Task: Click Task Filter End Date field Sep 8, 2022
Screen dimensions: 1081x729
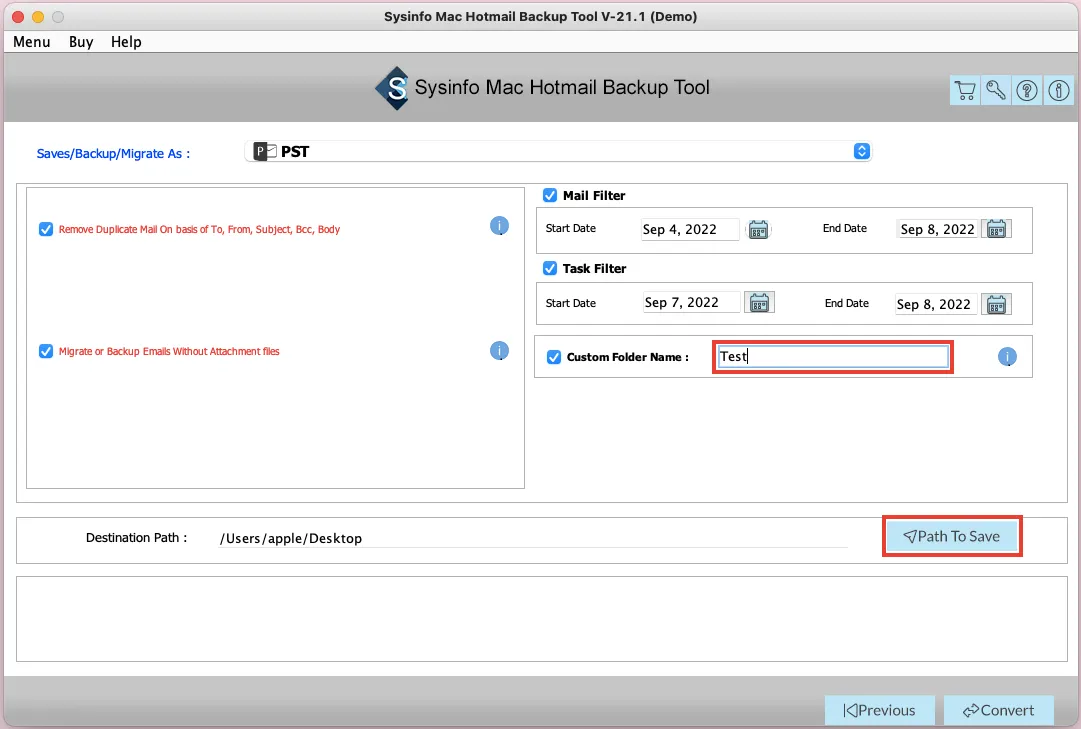Action: click(936, 304)
